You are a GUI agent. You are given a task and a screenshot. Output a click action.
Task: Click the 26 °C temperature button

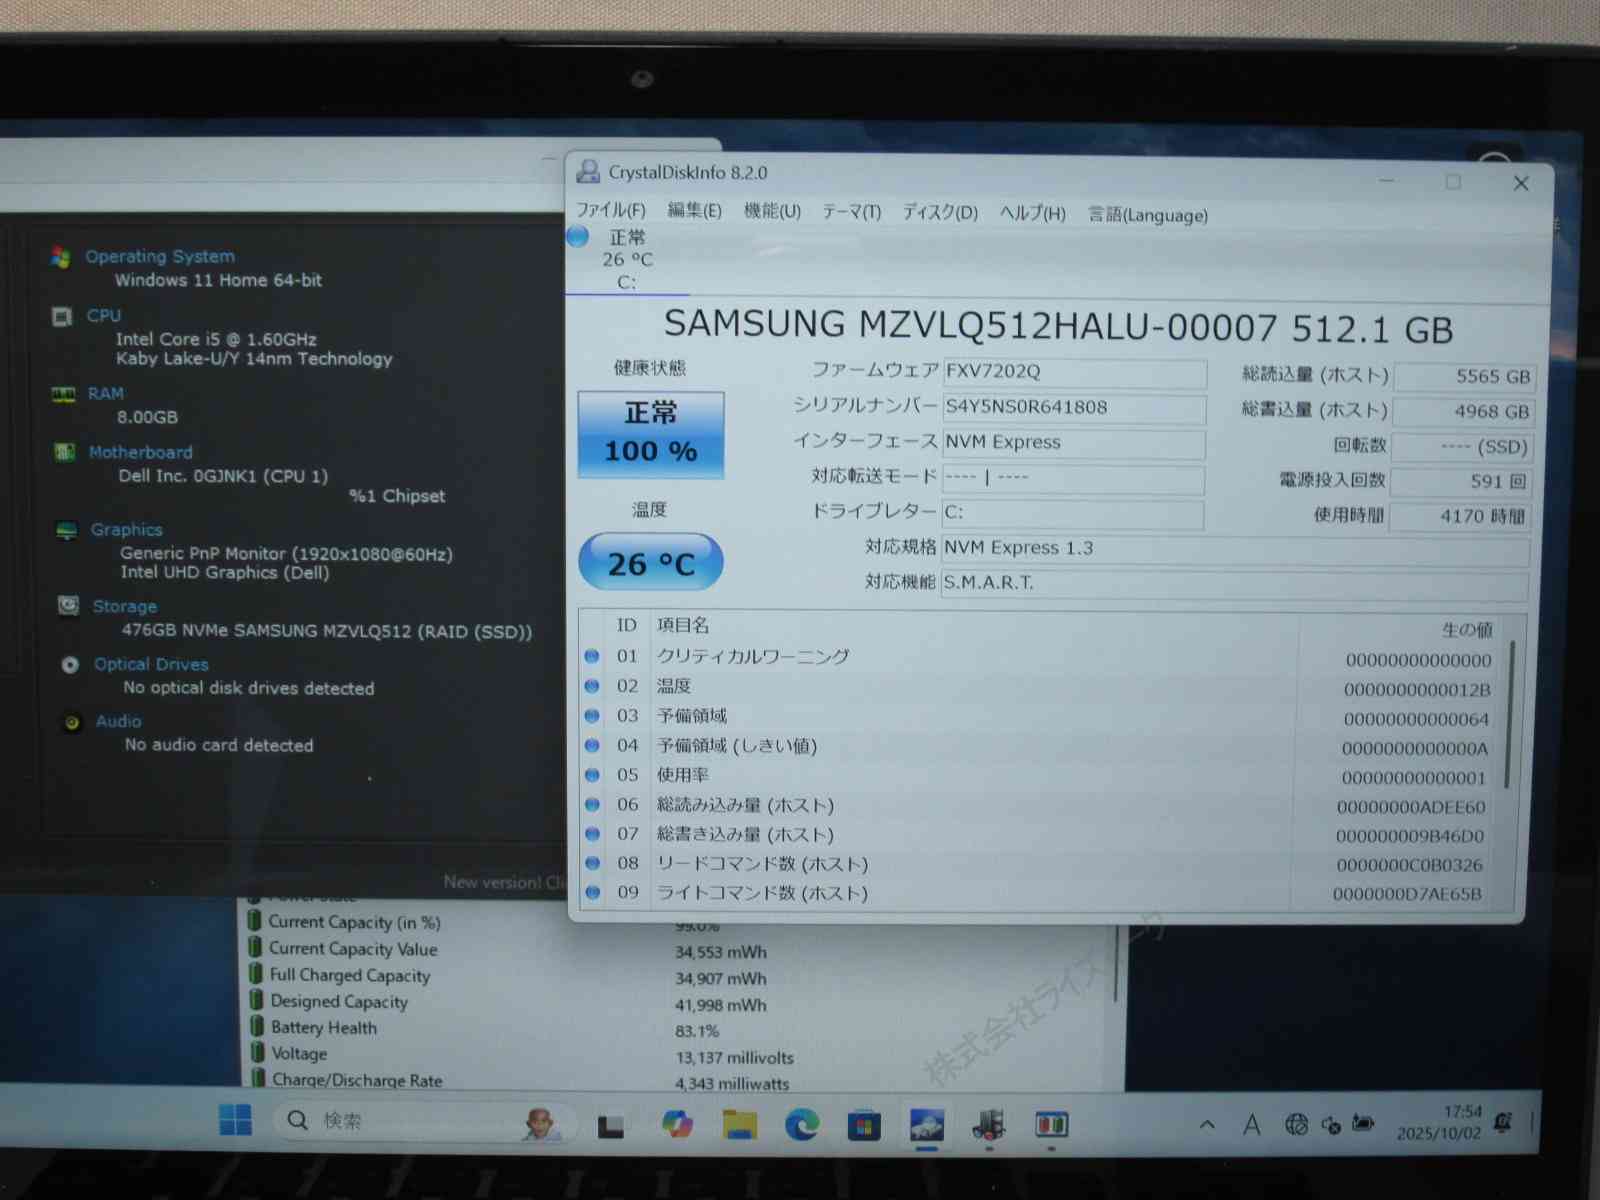click(x=651, y=563)
